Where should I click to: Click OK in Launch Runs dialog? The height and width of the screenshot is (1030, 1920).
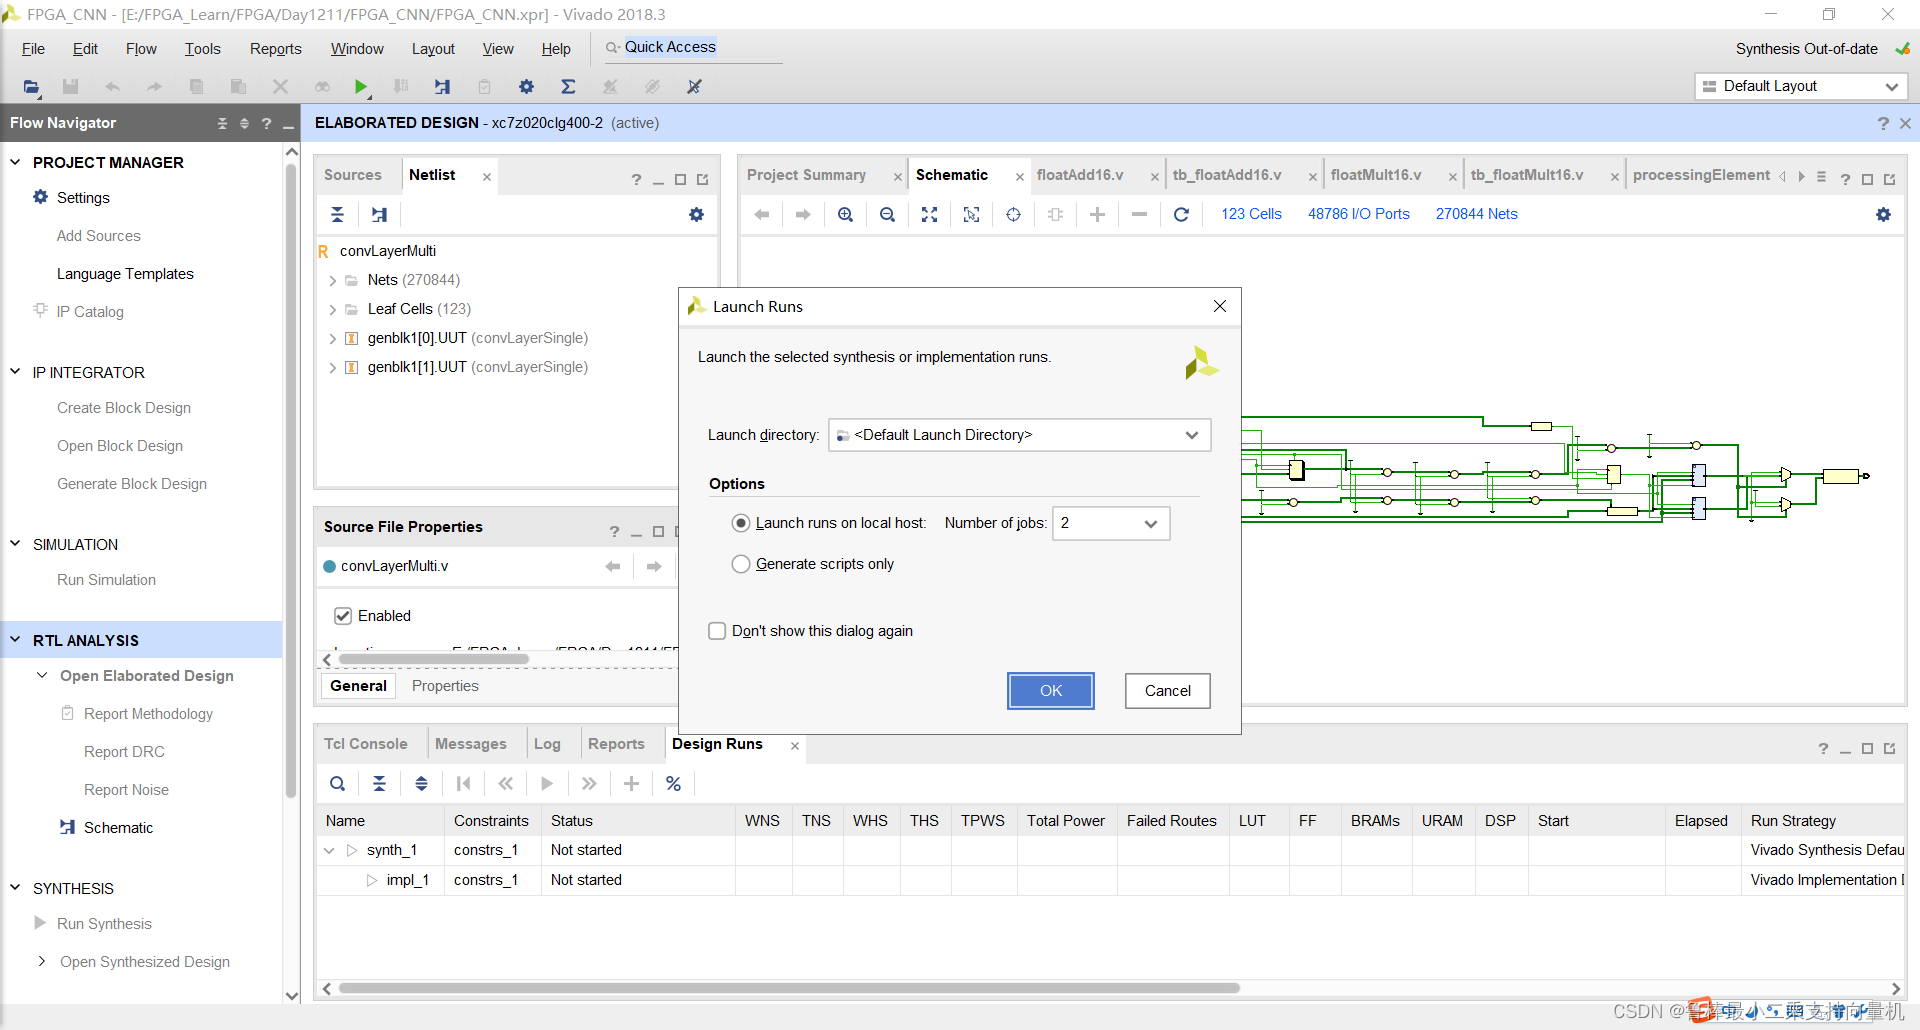pyautogui.click(x=1050, y=691)
